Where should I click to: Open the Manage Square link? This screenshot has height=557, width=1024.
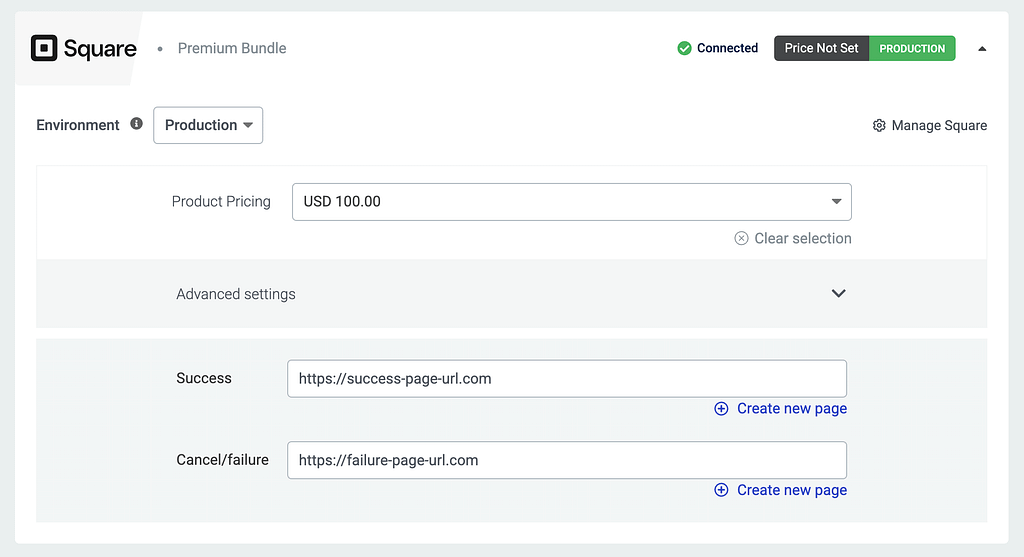pyautogui.click(x=939, y=126)
